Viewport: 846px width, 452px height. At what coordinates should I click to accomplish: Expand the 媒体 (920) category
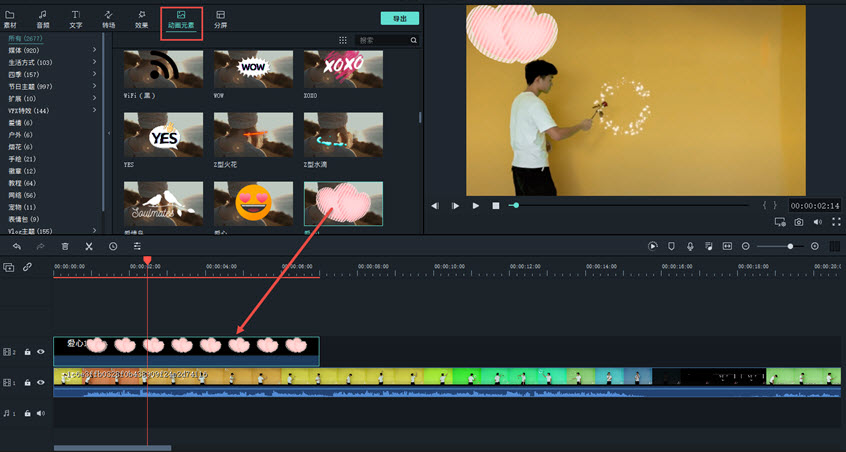coord(95,50)
